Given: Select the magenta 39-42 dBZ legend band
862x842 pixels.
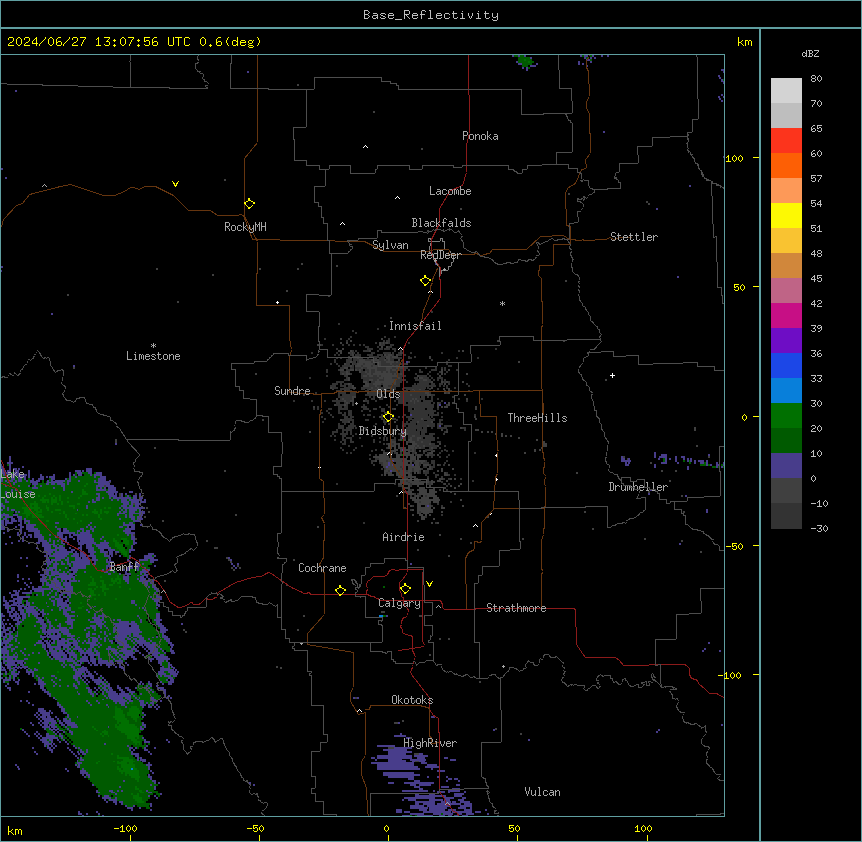Looking at the screenshot, I should 786,315.
